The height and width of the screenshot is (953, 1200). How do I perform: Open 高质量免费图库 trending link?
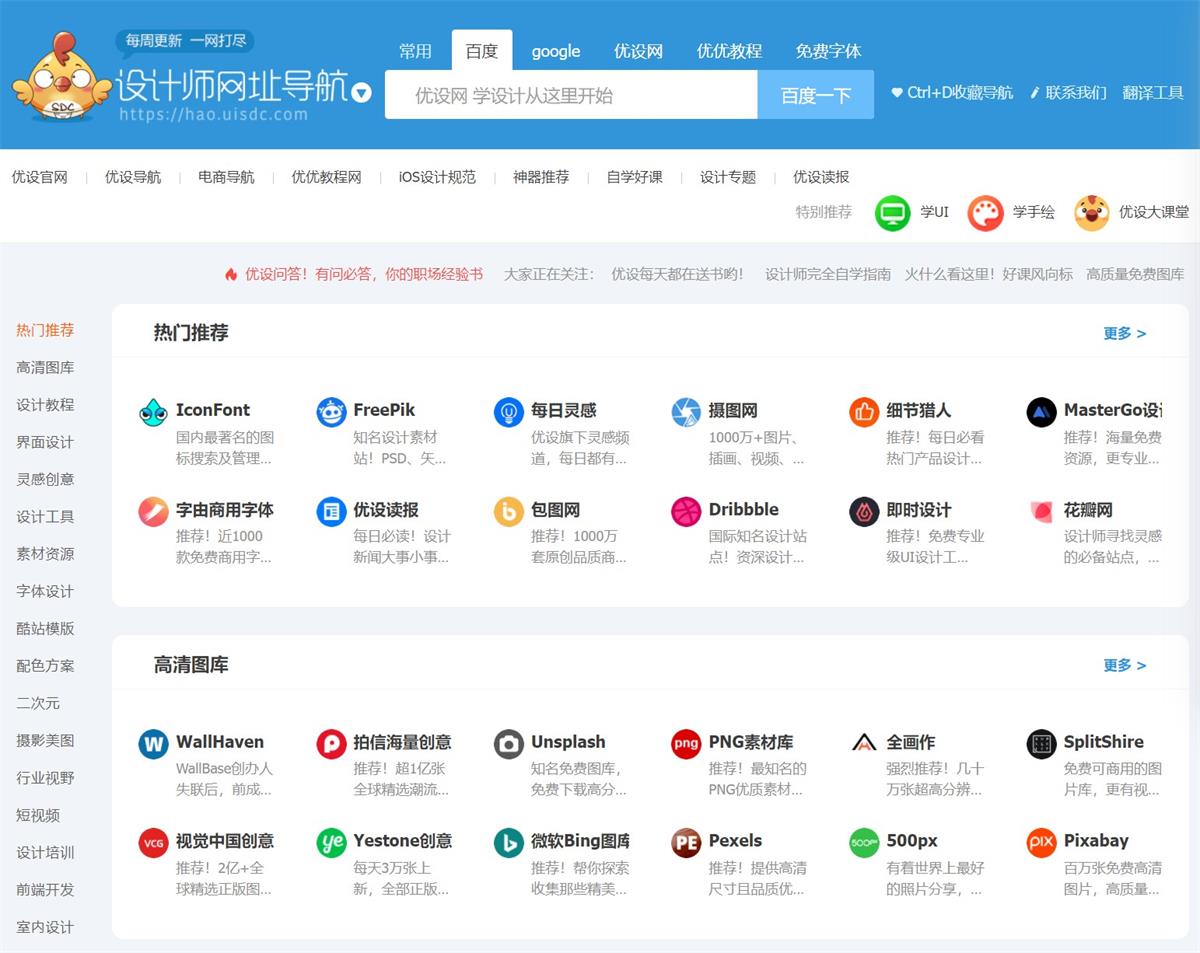click(x=1135, y=274)
